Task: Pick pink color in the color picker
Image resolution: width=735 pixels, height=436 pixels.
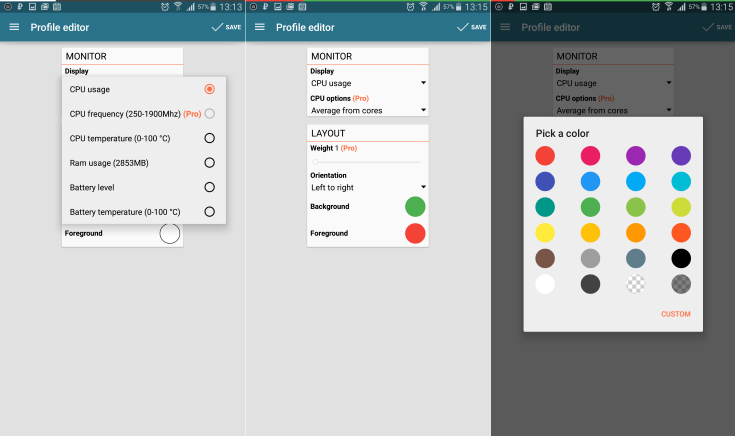Action: point(591,156)
